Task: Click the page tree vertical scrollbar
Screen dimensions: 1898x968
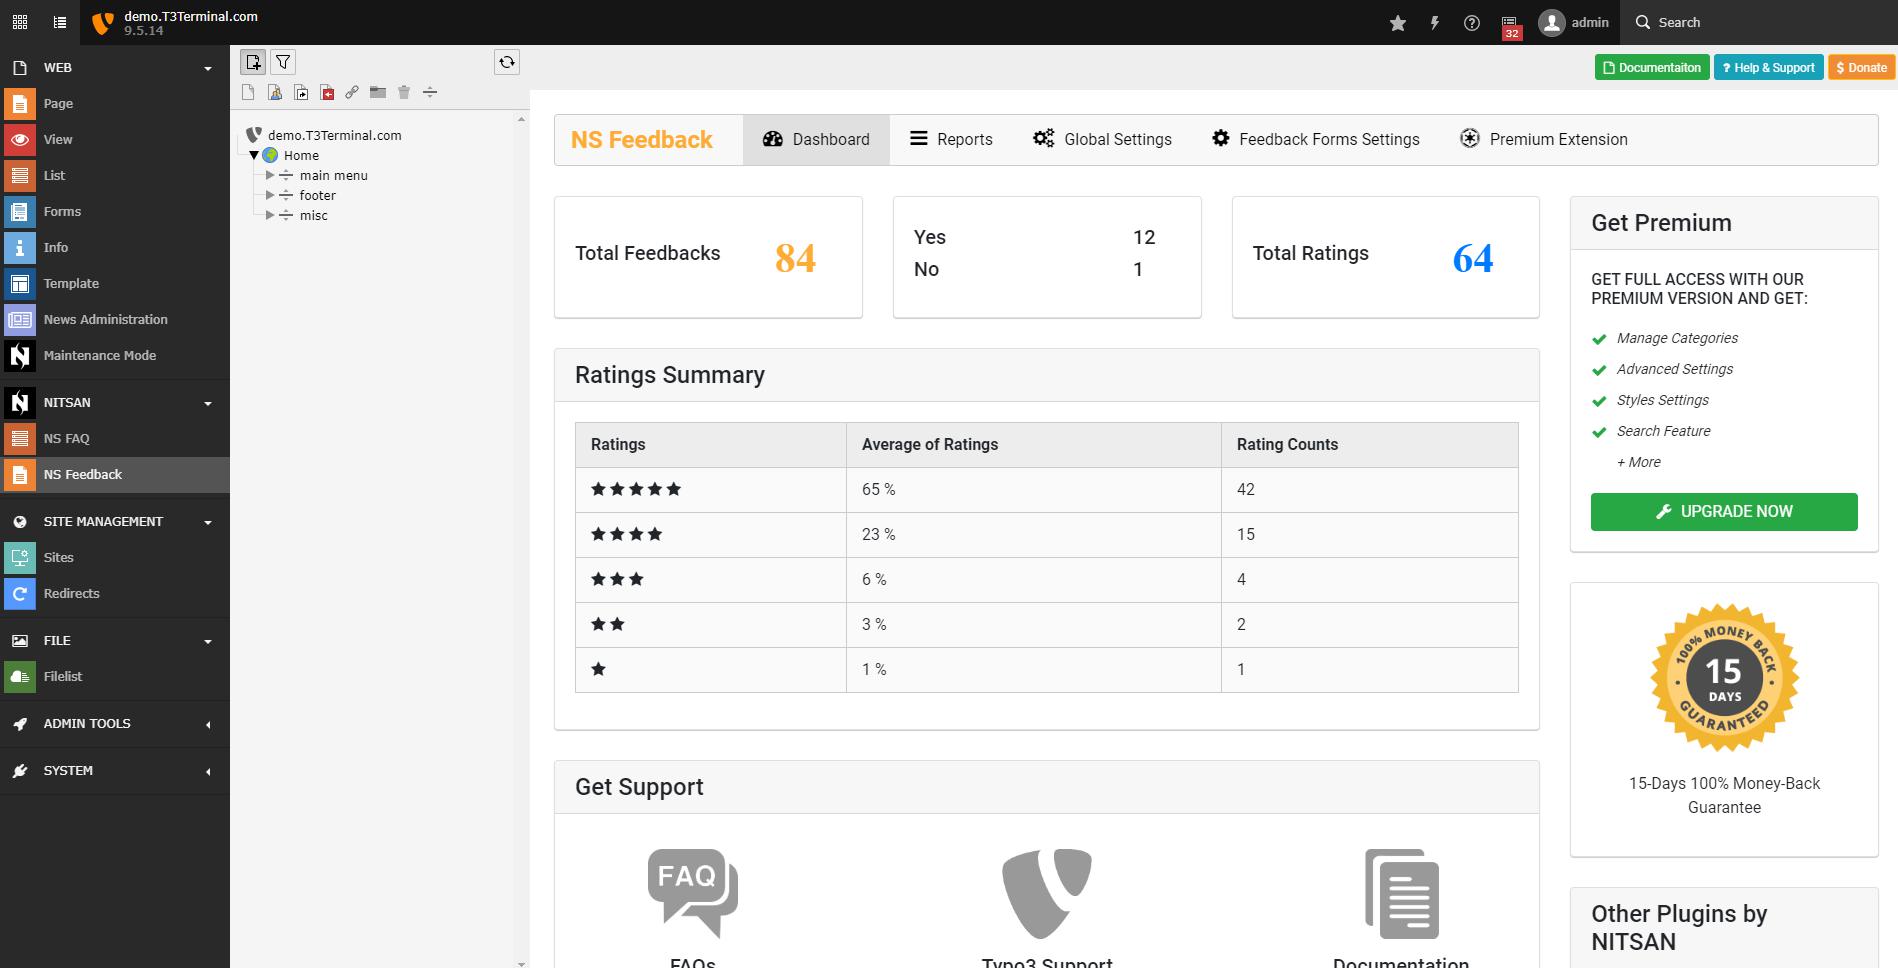Action: (x=521, y=540)
